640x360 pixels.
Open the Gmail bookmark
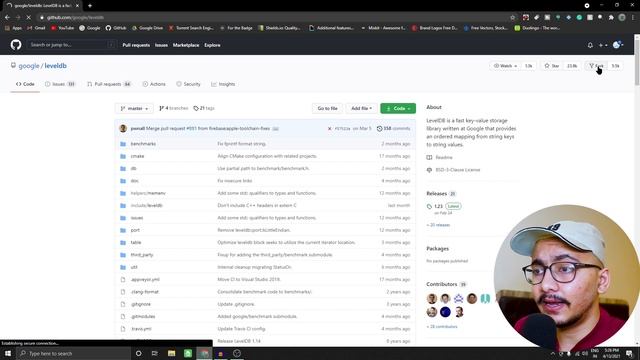pyautogui.click(x=36, y=28)
